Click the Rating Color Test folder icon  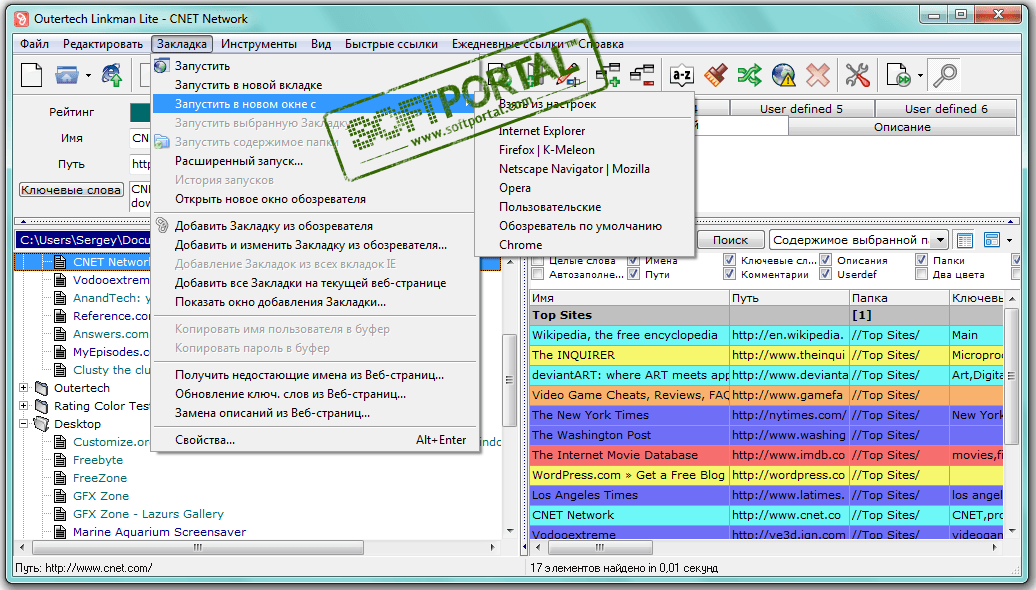42,406
